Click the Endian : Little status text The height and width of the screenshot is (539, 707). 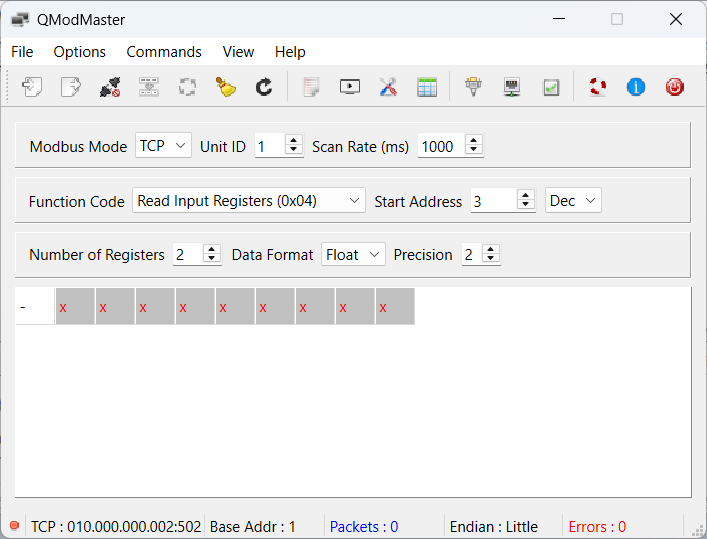click(x=494, y=526)
